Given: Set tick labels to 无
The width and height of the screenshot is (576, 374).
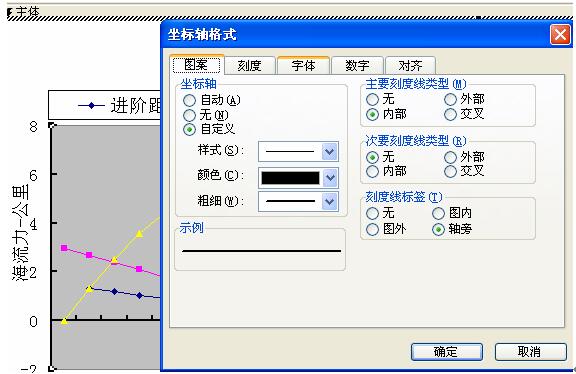Looking at the screenshot, I should pyautogui.click(x=372, y=213).
